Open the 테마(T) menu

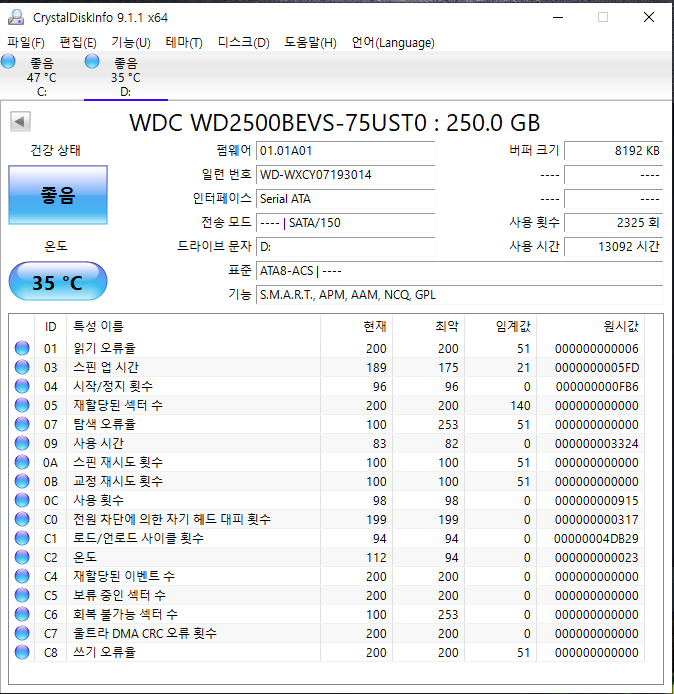184,42
